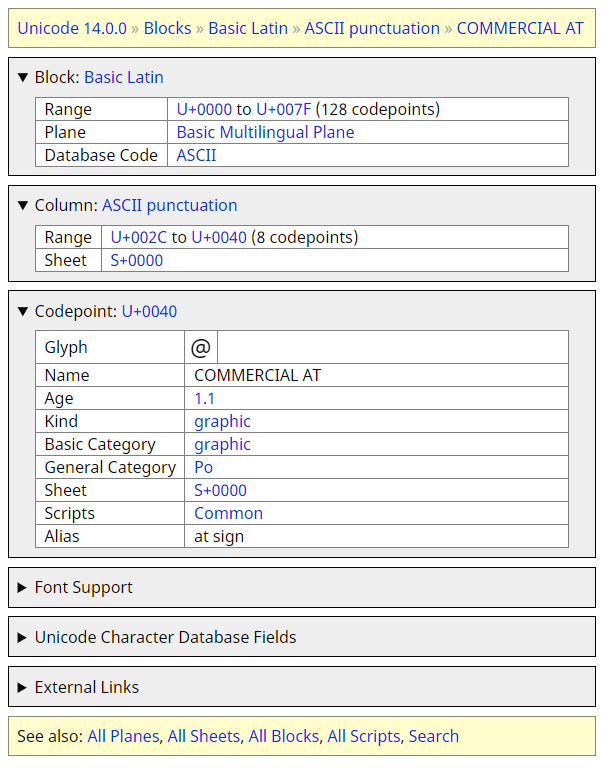Open U+002C codepoint link
The image size is (604, 768).
pyautogui.click(x=139, y=238)
